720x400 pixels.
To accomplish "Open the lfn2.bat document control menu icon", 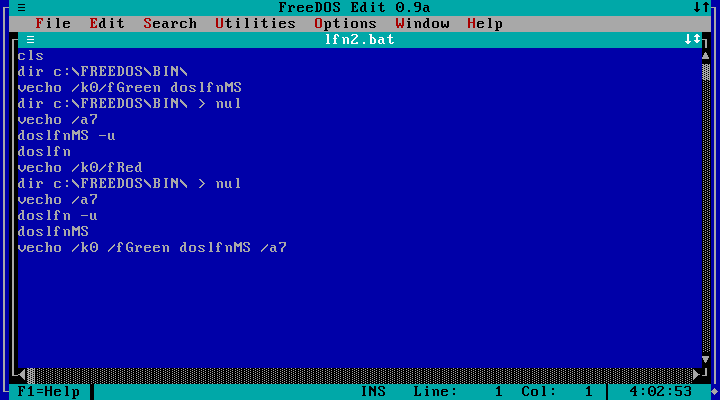I will [x=30, y=39].
